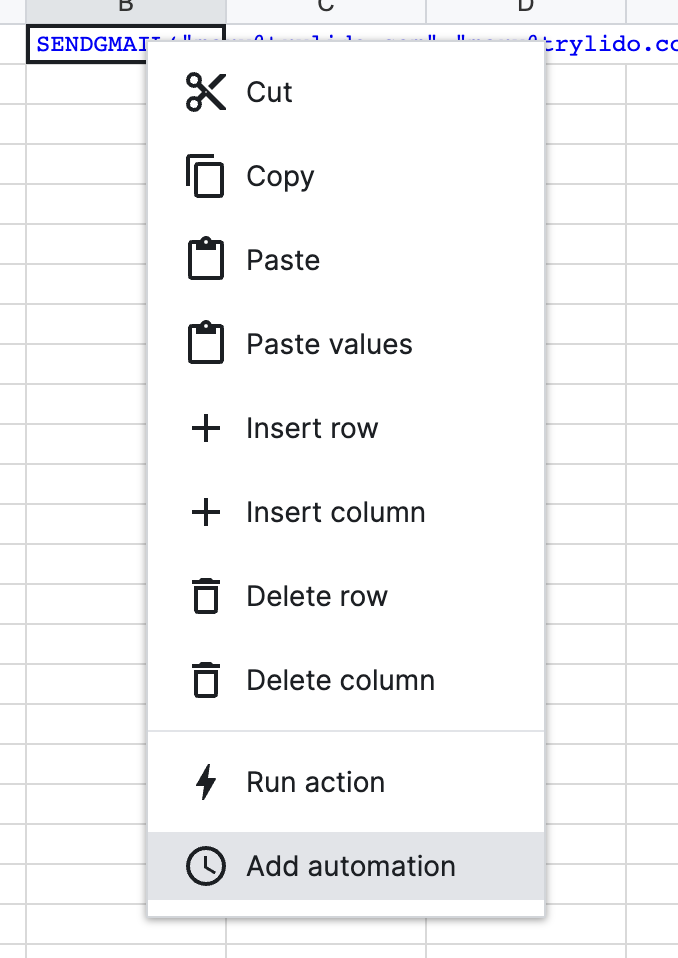Click the plus icon beside Insert row

click(x=206, y=428)
